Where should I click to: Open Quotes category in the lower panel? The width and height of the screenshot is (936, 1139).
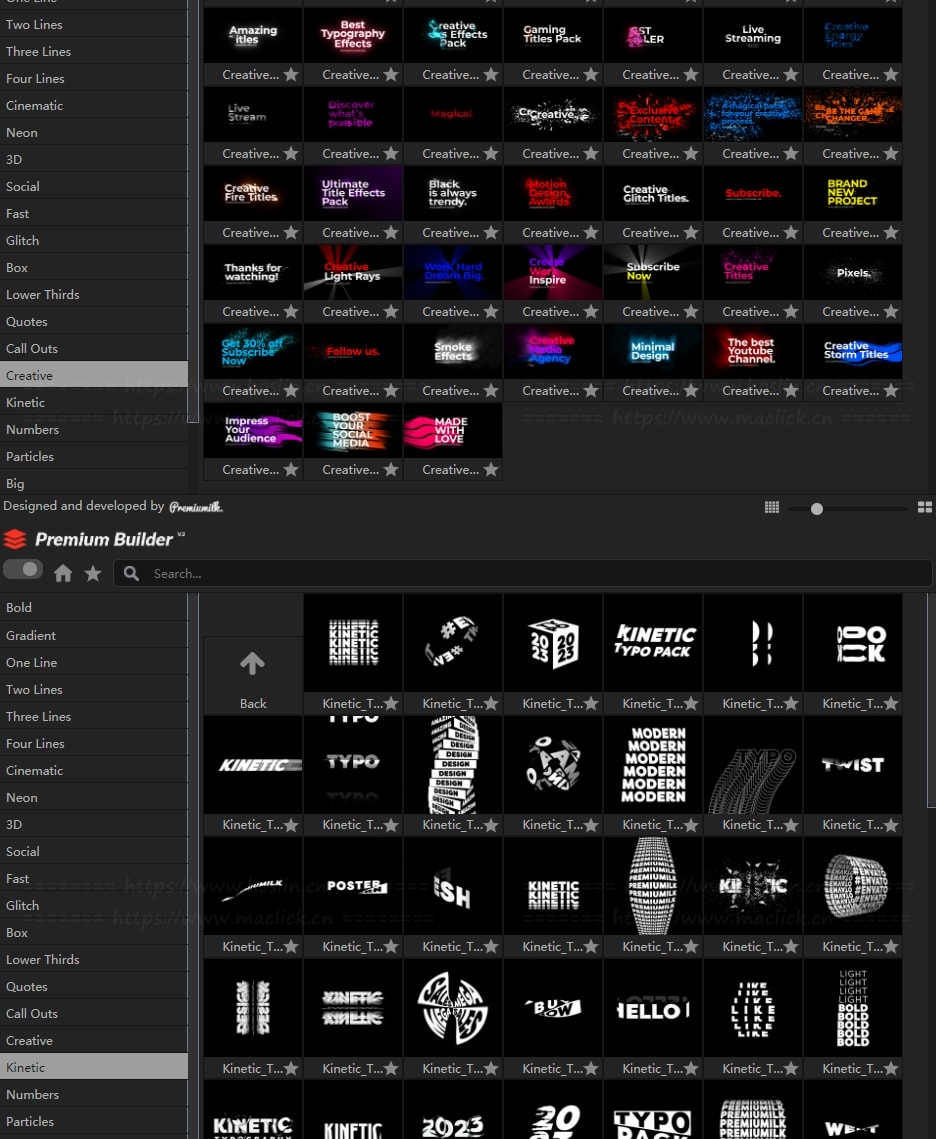pyautogui.click(x=94, y=986)
